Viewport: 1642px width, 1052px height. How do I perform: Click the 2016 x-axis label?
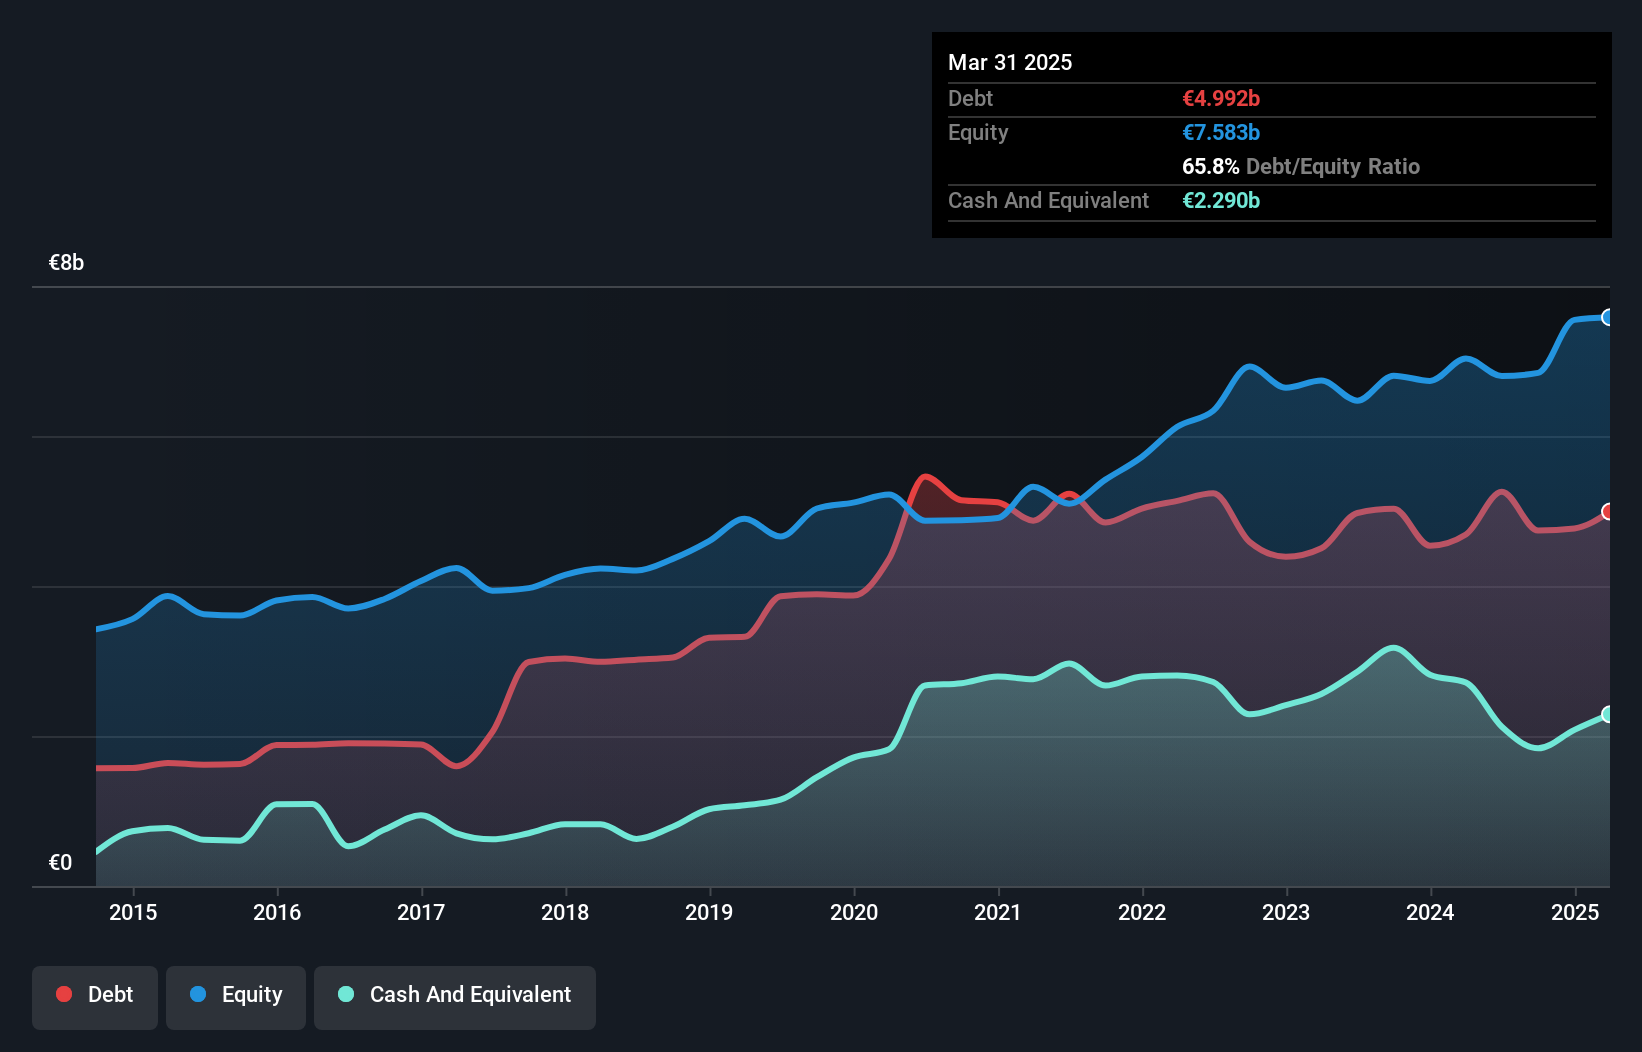pos(277,912)
